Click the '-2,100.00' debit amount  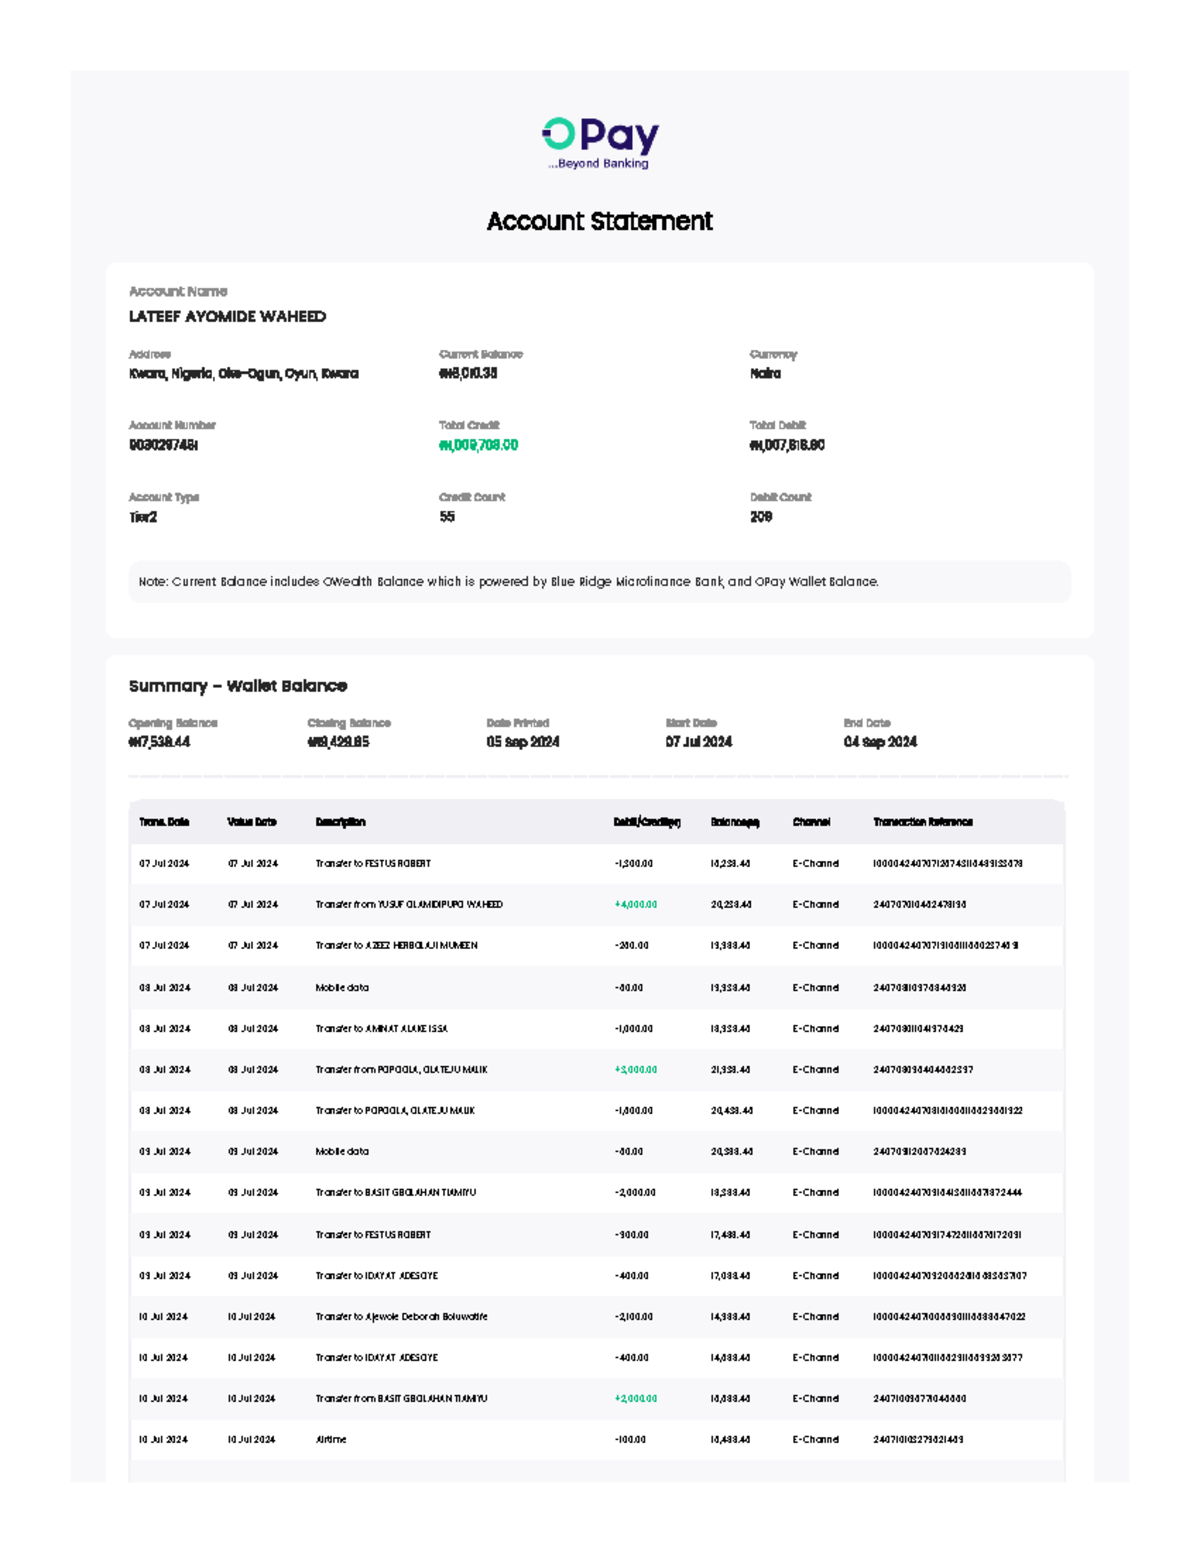click(633, 1316)
